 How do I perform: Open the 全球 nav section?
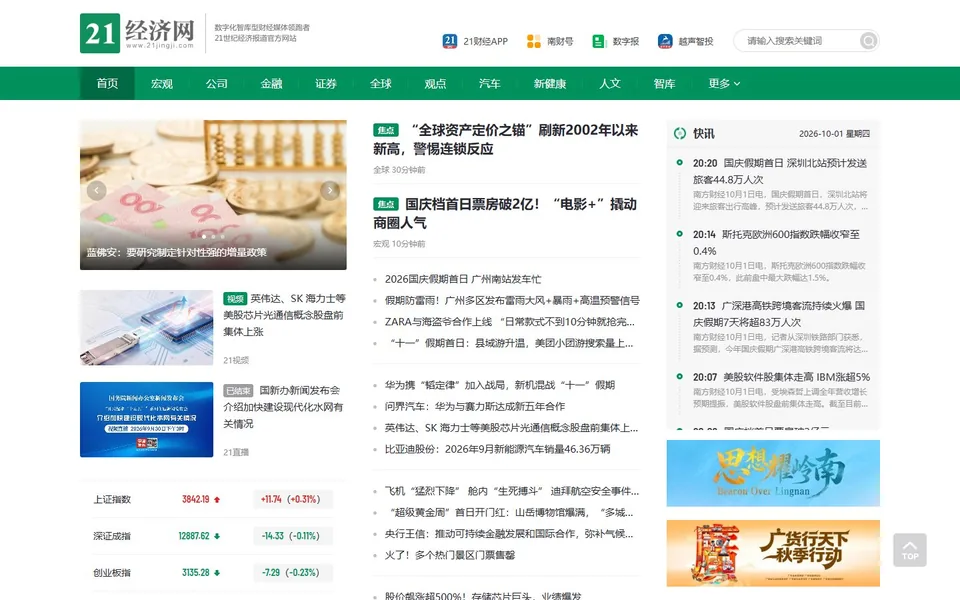tap(380, 83)
